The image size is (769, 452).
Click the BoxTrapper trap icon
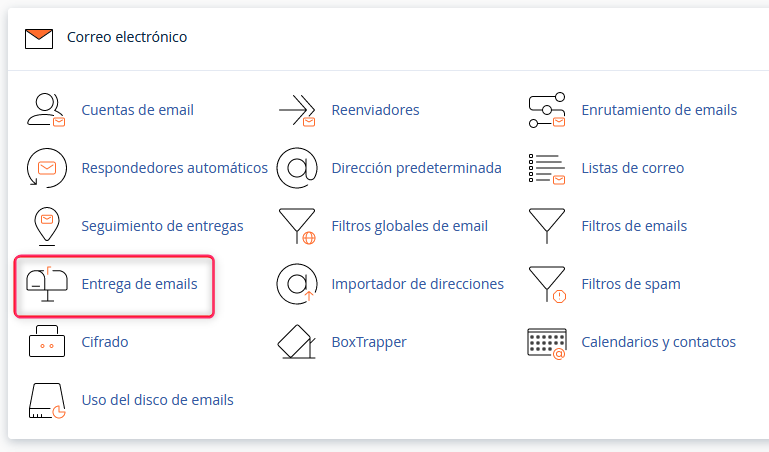(x=297, y=342)
